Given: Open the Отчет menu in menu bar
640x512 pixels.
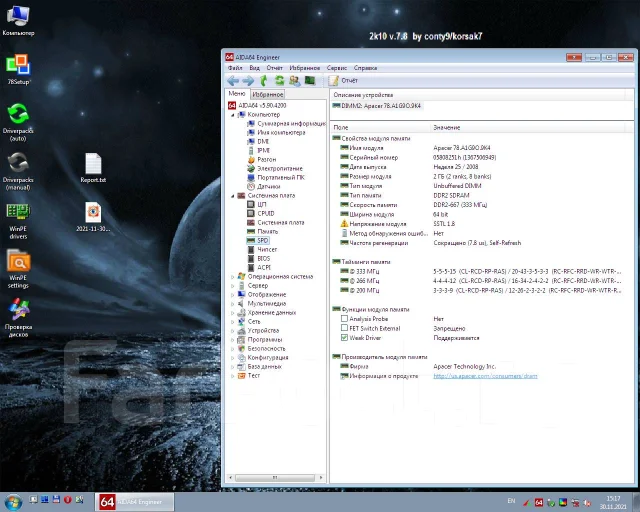Looking at the screenshot, I should point(274,68).
